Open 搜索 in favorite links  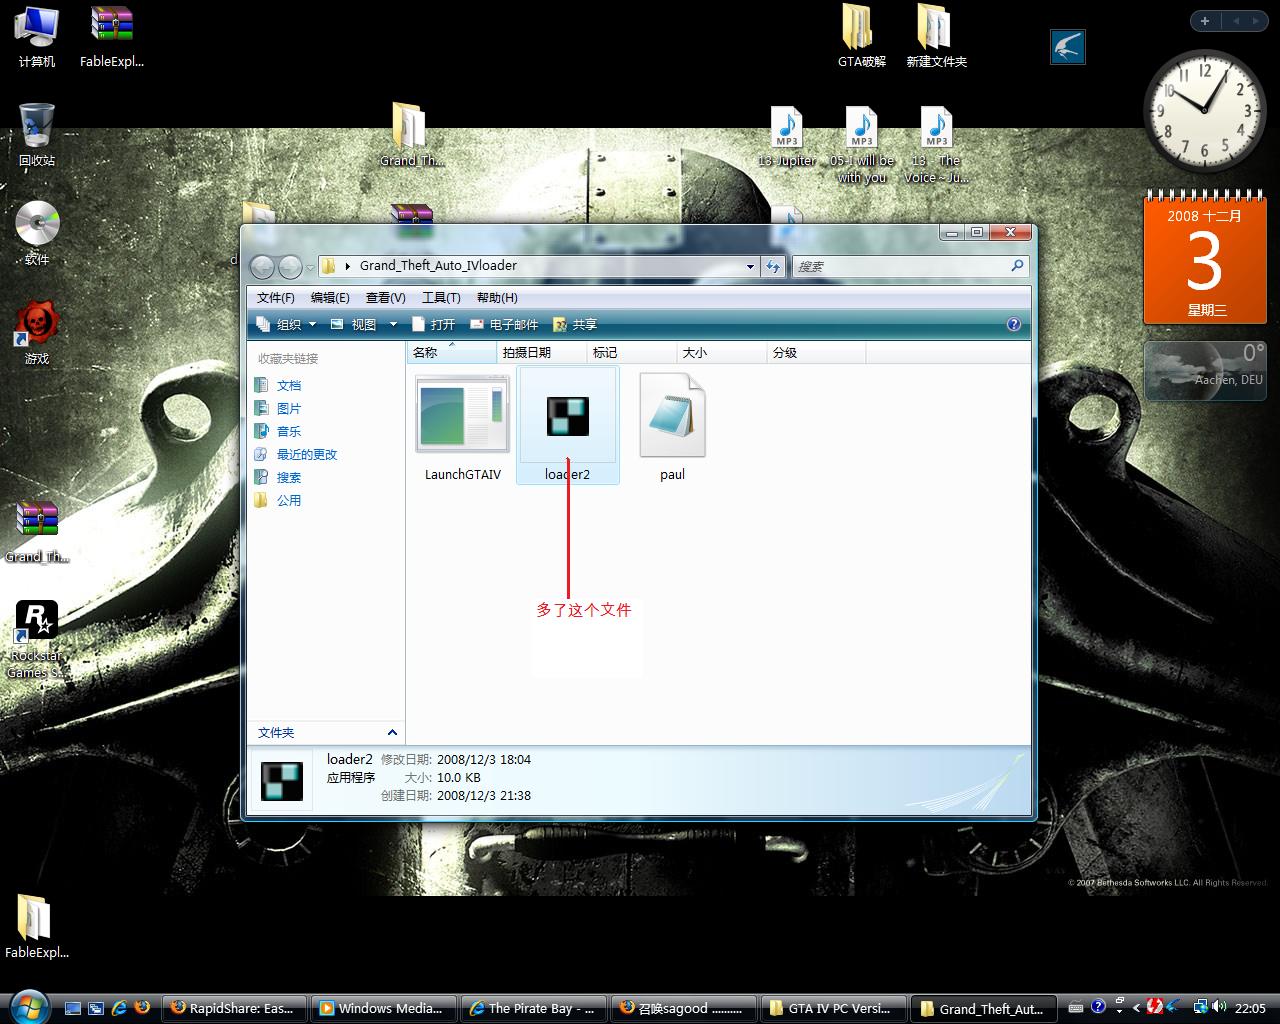coord(278,477)
